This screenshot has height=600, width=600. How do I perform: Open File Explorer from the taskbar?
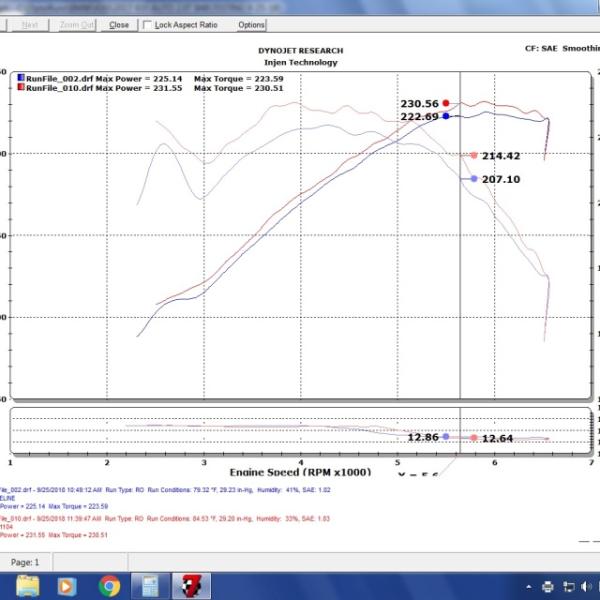[22, 585]
